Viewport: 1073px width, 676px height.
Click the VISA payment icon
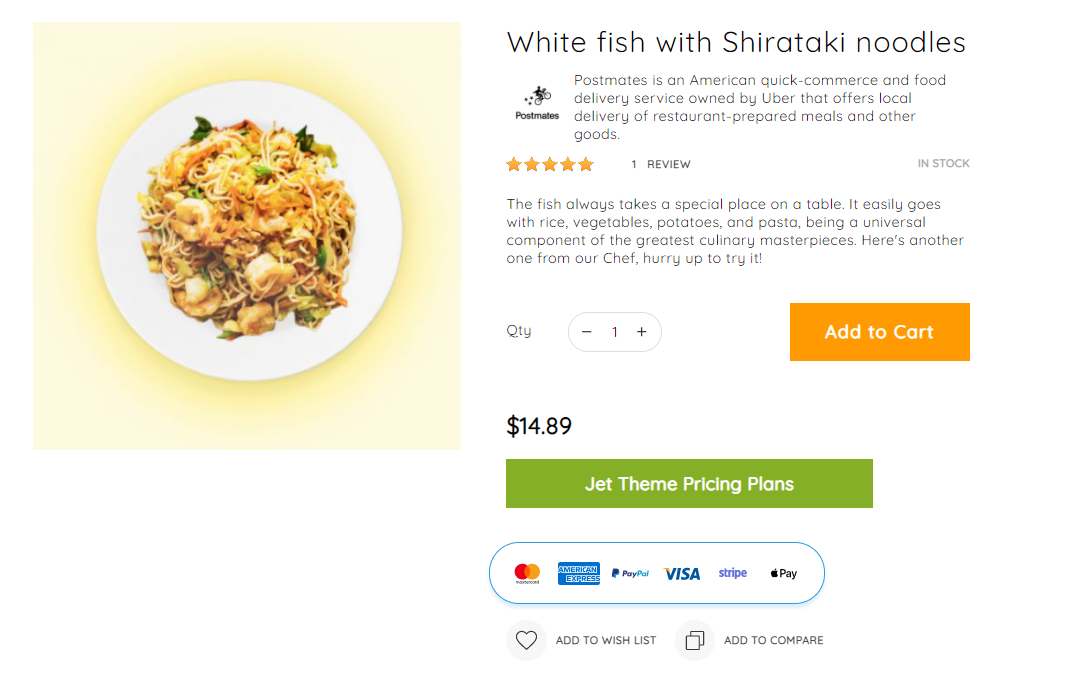click(x=682, y=573)
